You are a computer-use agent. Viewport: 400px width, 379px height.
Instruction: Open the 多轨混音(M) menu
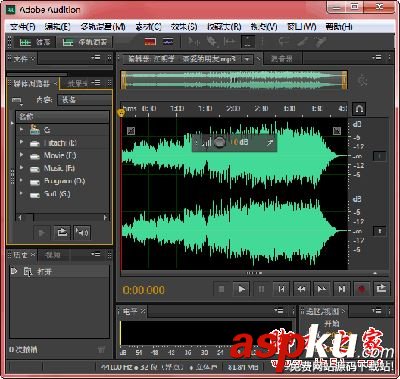click(103, 26)
